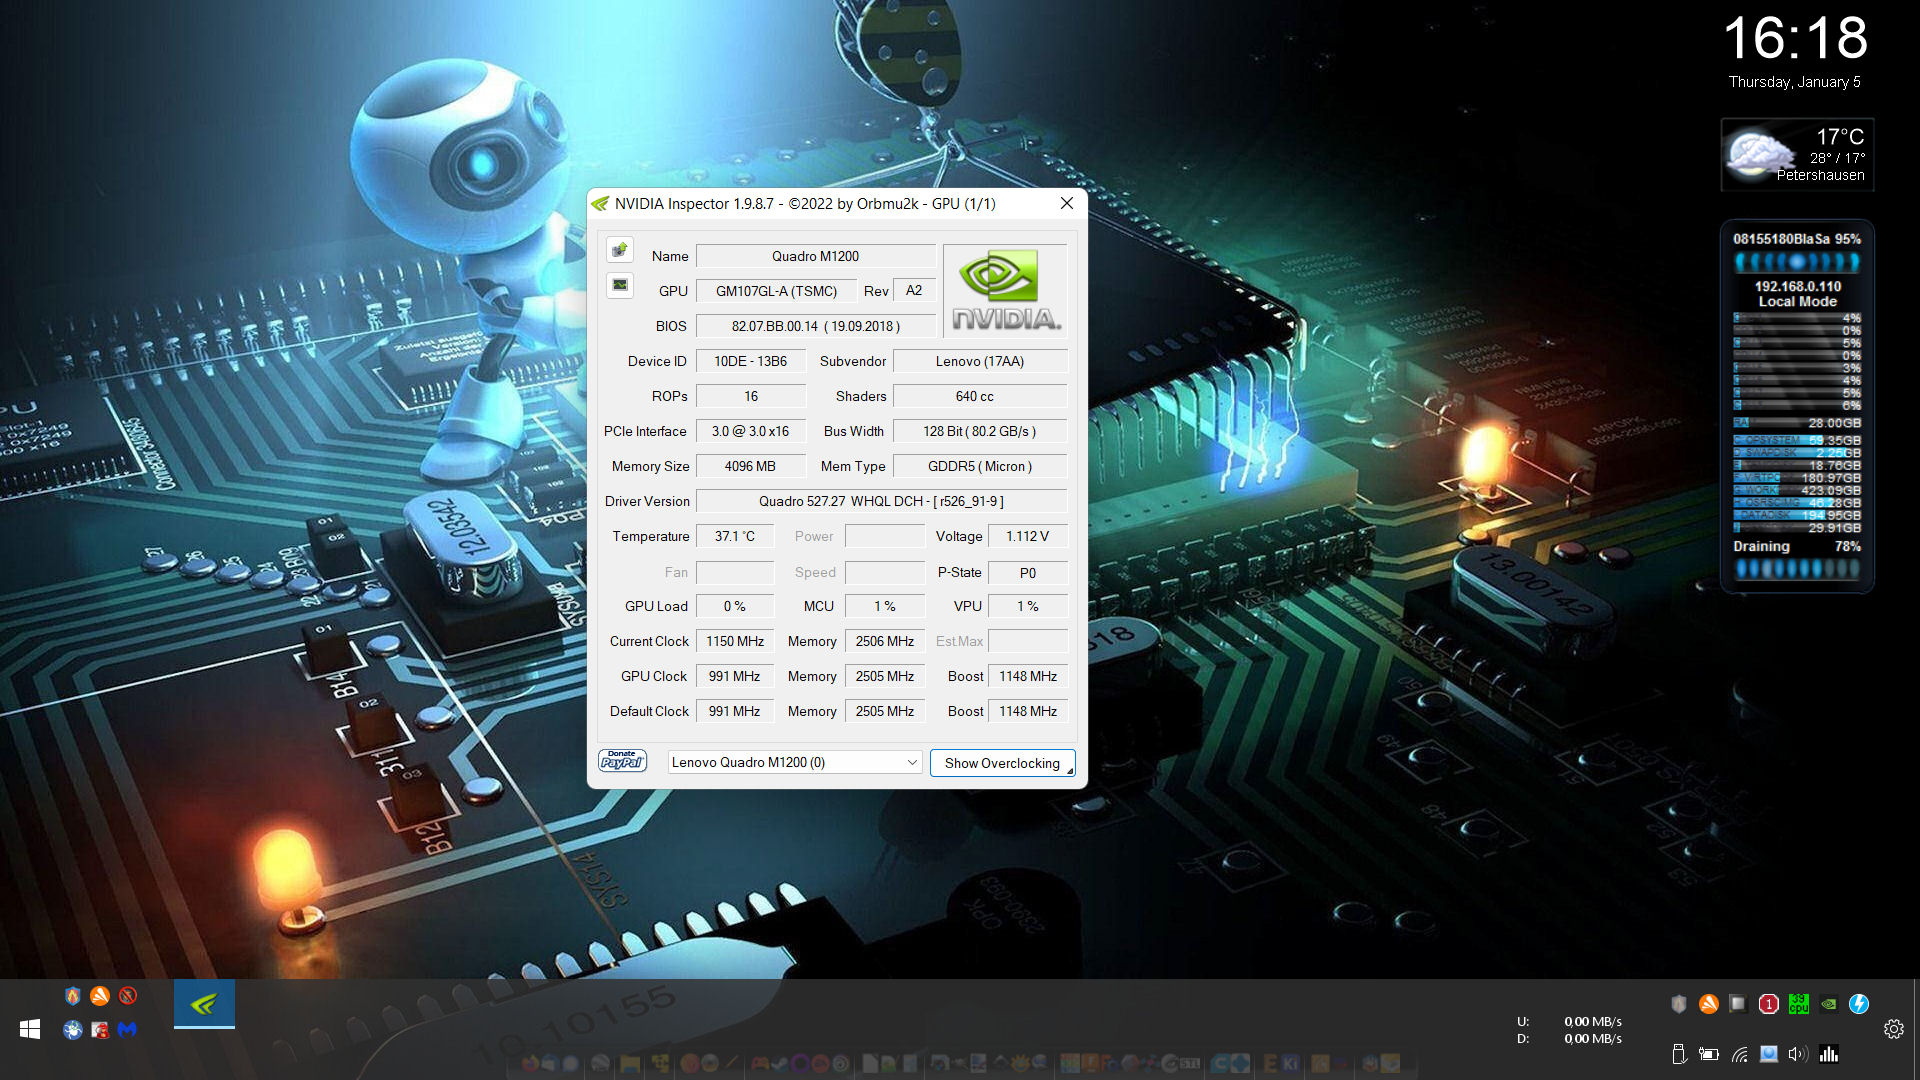Open the sensor monitoring icon beside GPU
Screen dimensions: 1920x1080
coord(619,286)
